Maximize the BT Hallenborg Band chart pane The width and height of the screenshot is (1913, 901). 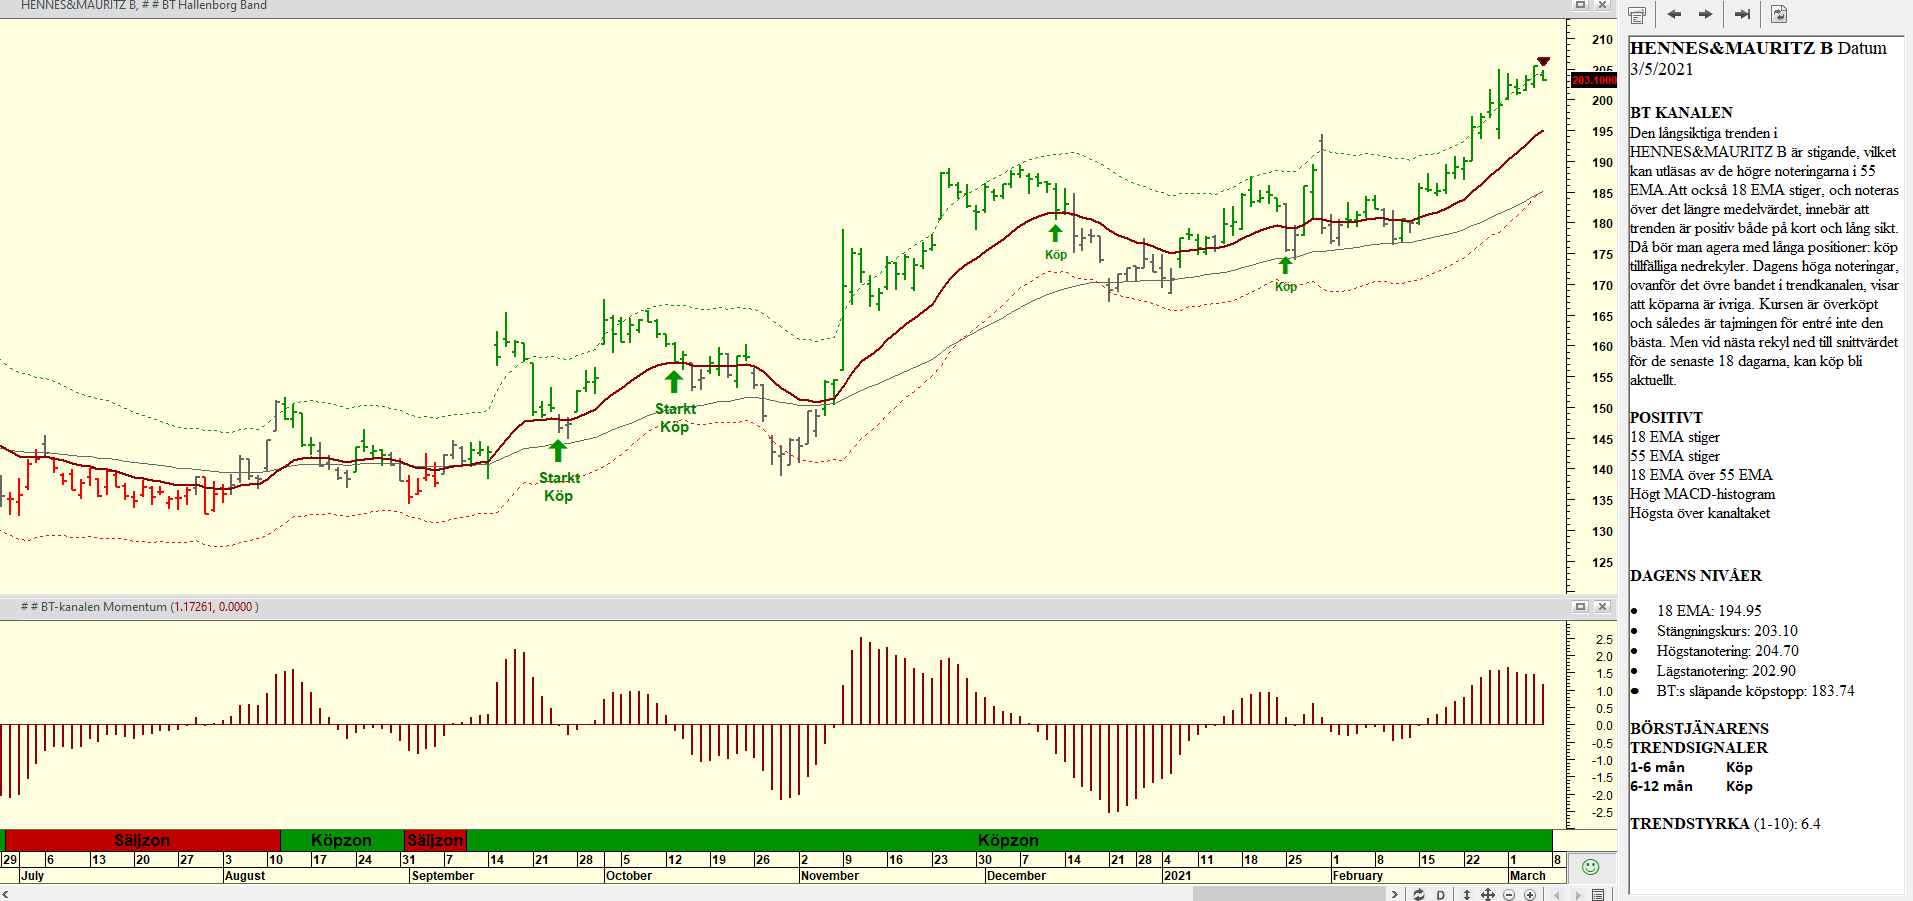coord(1581,5)
